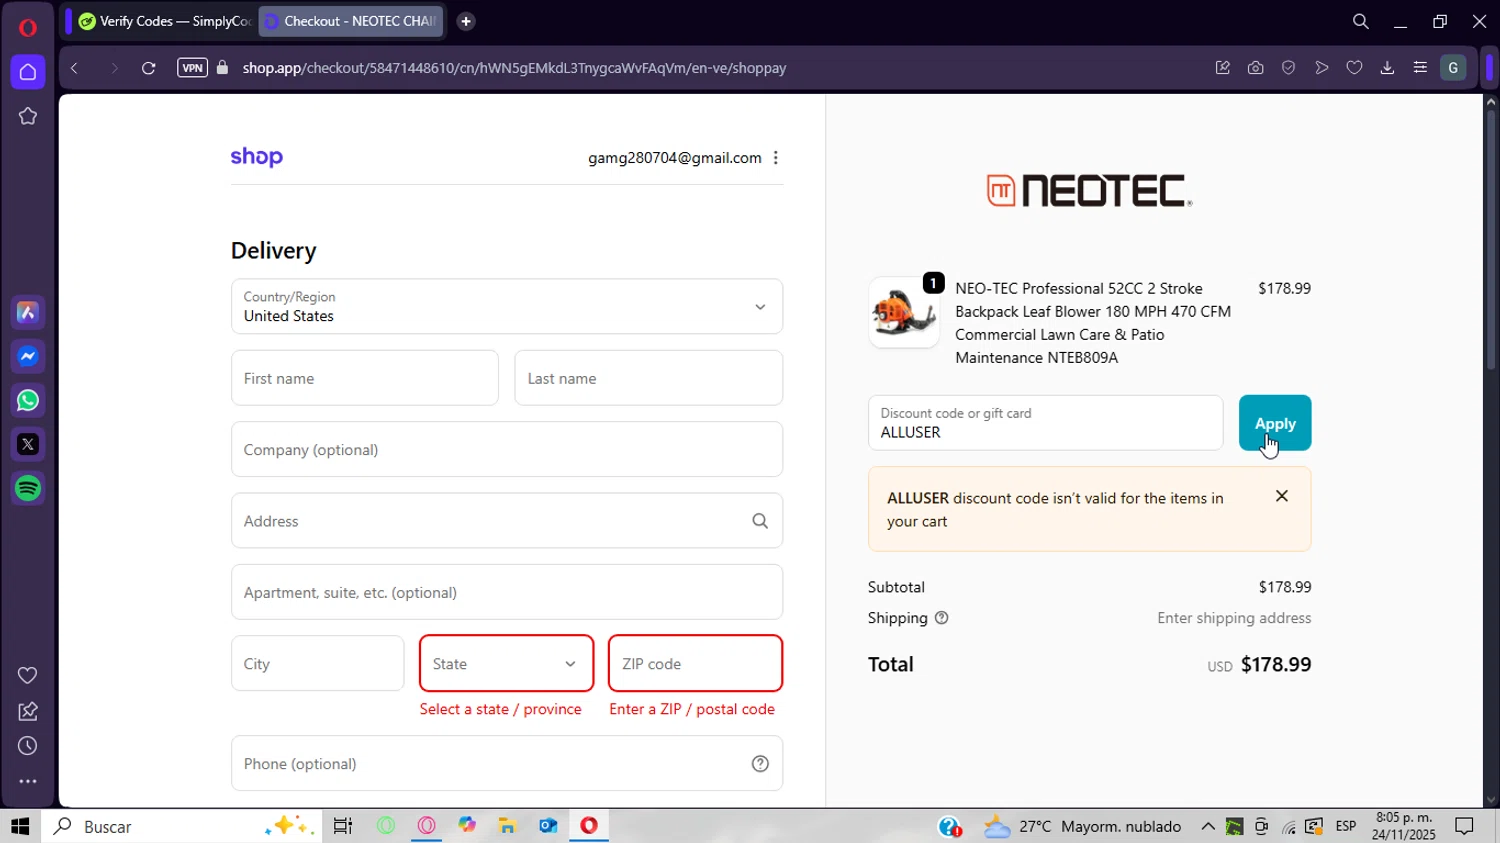Focus the Company (optional) field
The height and width of the screenshot is (843, 1500).
pos(507,449)
